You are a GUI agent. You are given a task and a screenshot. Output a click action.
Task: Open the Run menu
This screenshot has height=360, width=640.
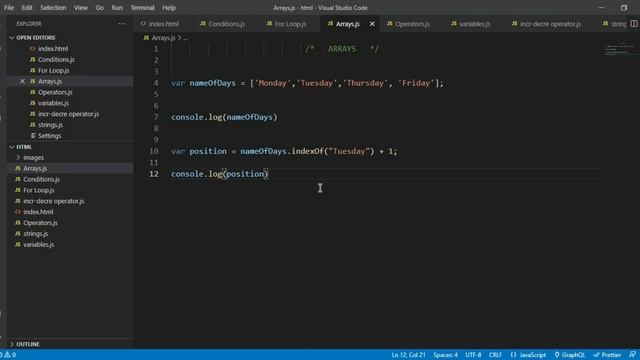[x=117, y=8]
